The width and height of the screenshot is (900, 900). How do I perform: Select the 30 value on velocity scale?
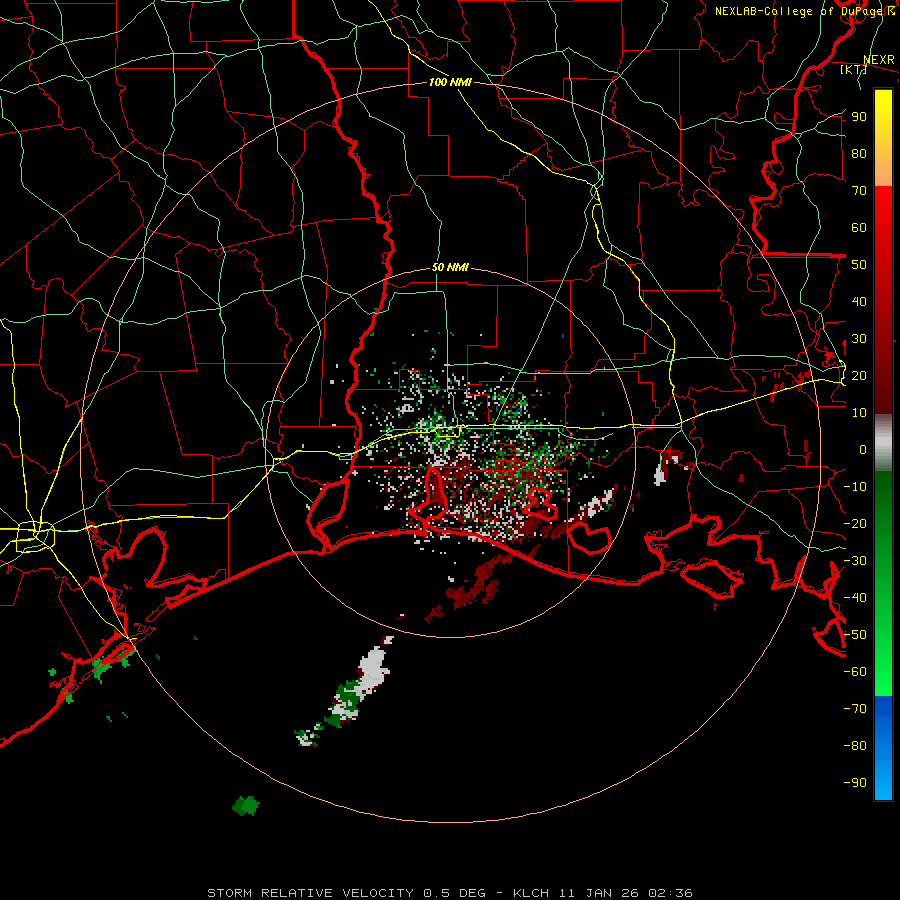coord(859,339)
